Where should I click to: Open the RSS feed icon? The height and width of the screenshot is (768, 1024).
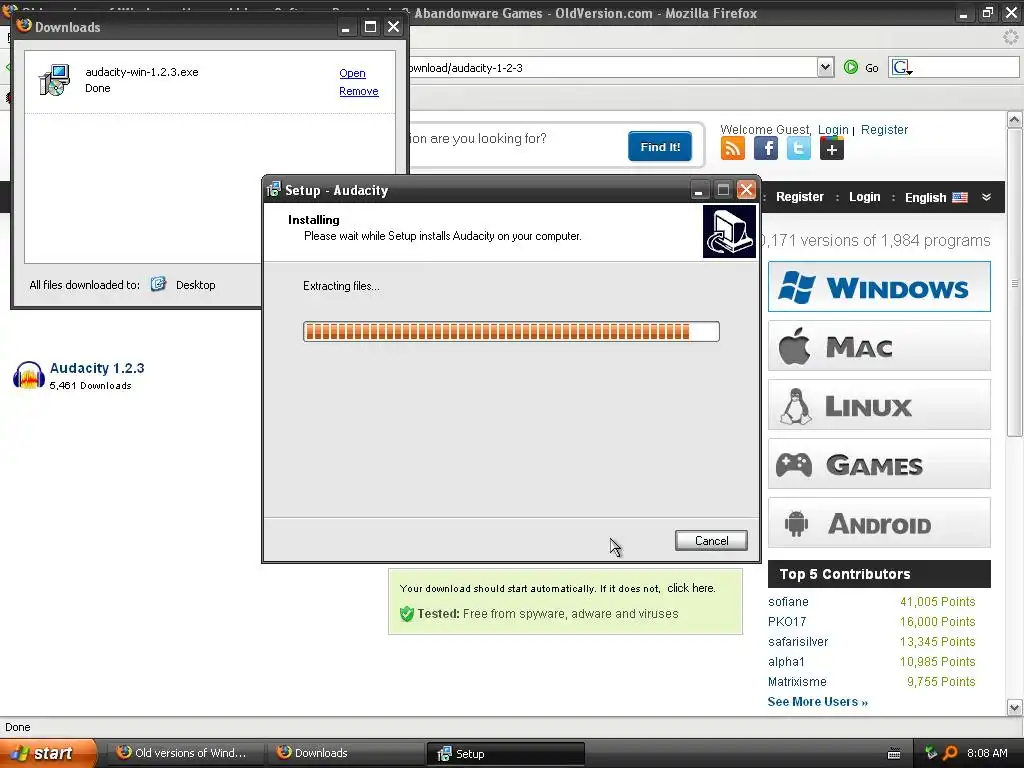(732, 149)
